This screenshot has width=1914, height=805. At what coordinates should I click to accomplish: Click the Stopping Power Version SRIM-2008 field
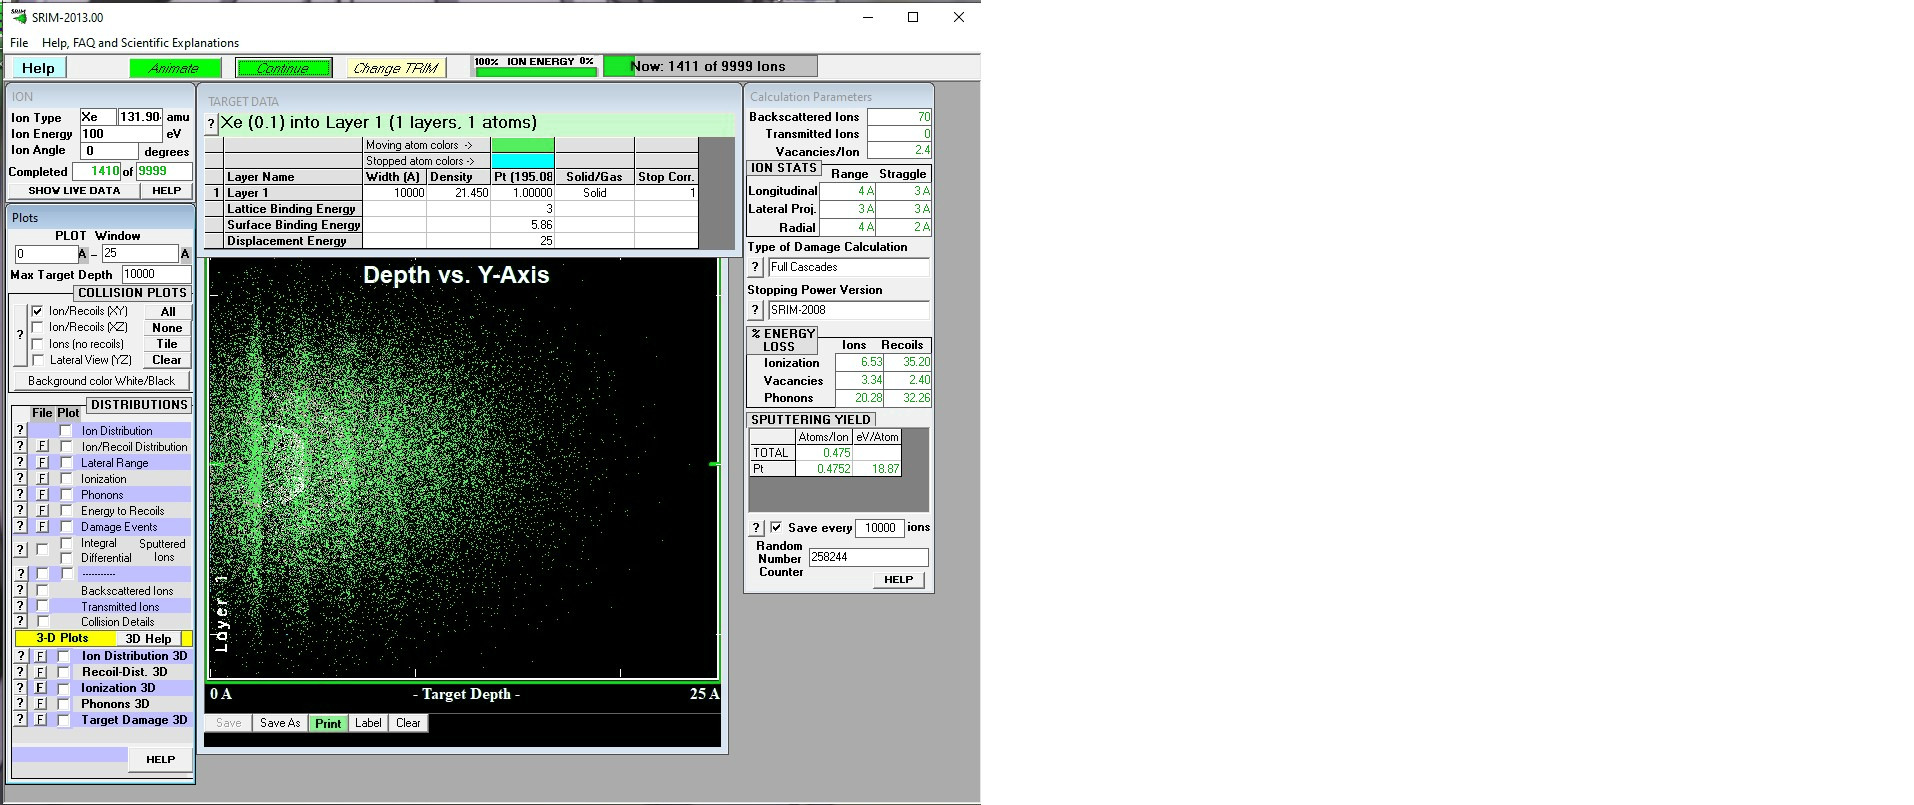848,310
